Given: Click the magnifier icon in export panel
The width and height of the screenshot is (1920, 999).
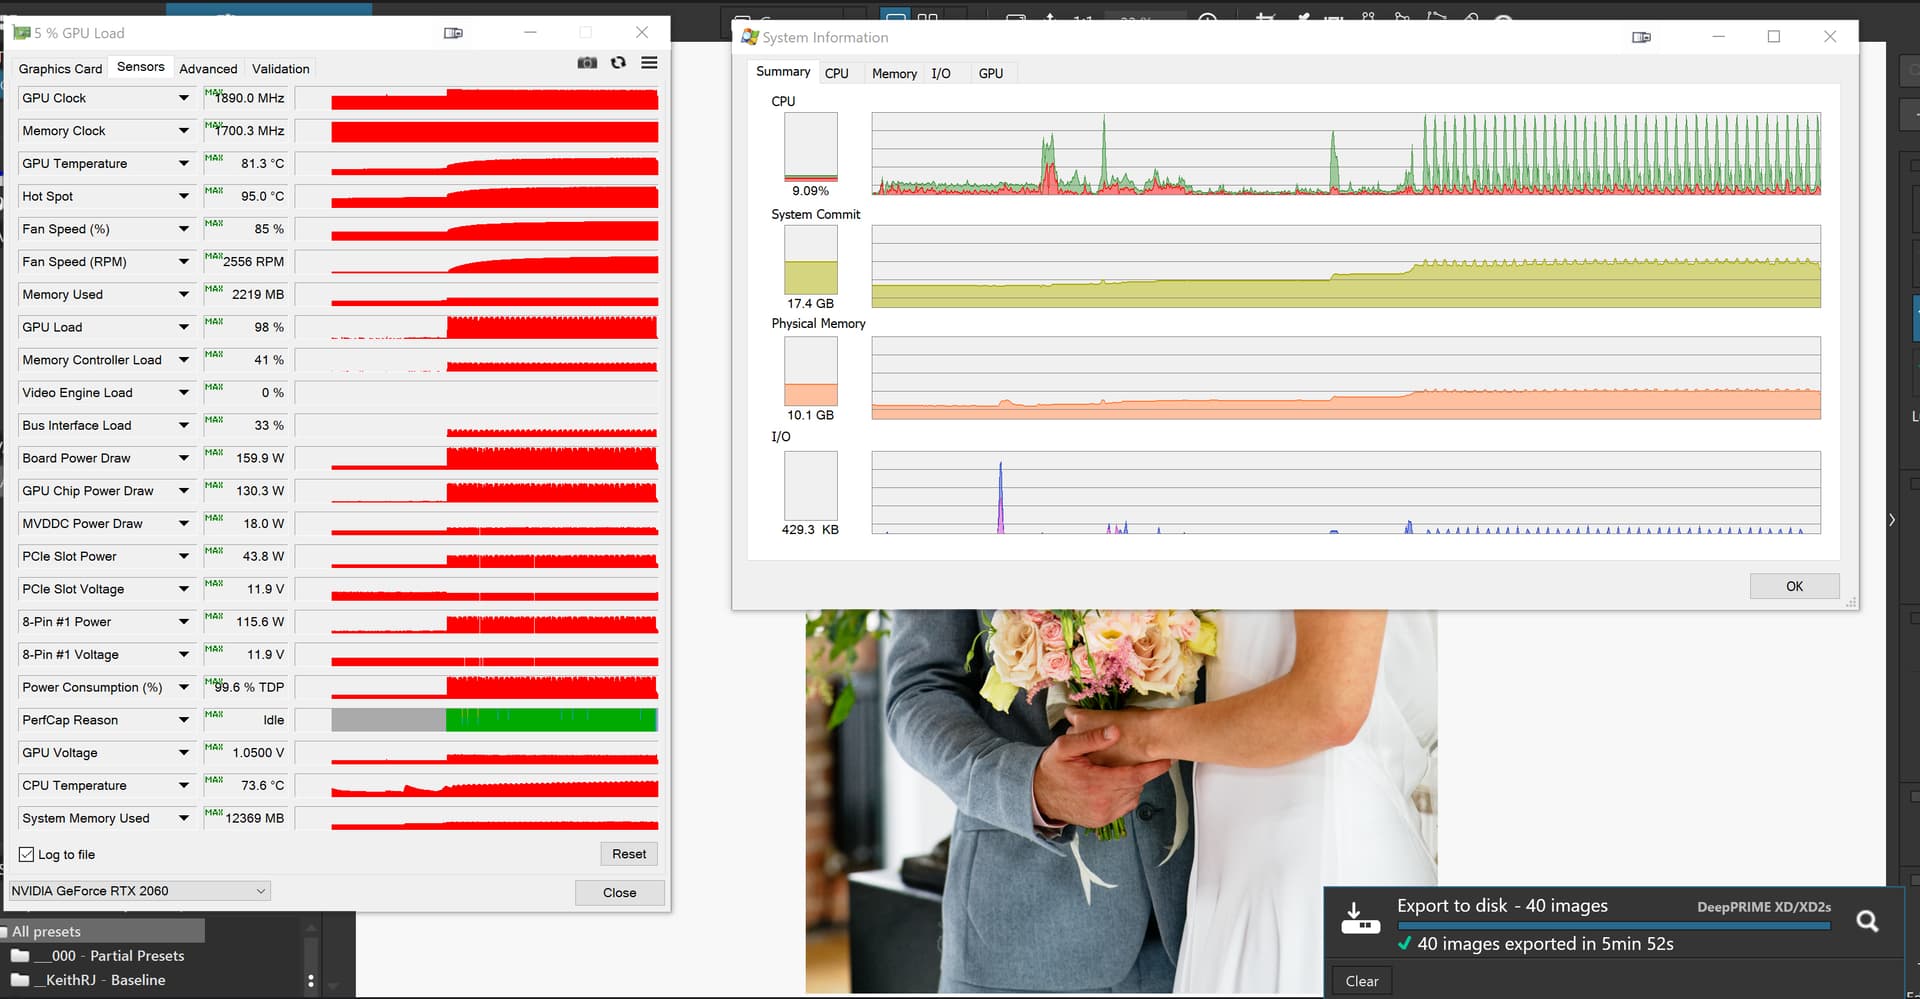Looking at the screenshot, I should [x=1866, y=921].
